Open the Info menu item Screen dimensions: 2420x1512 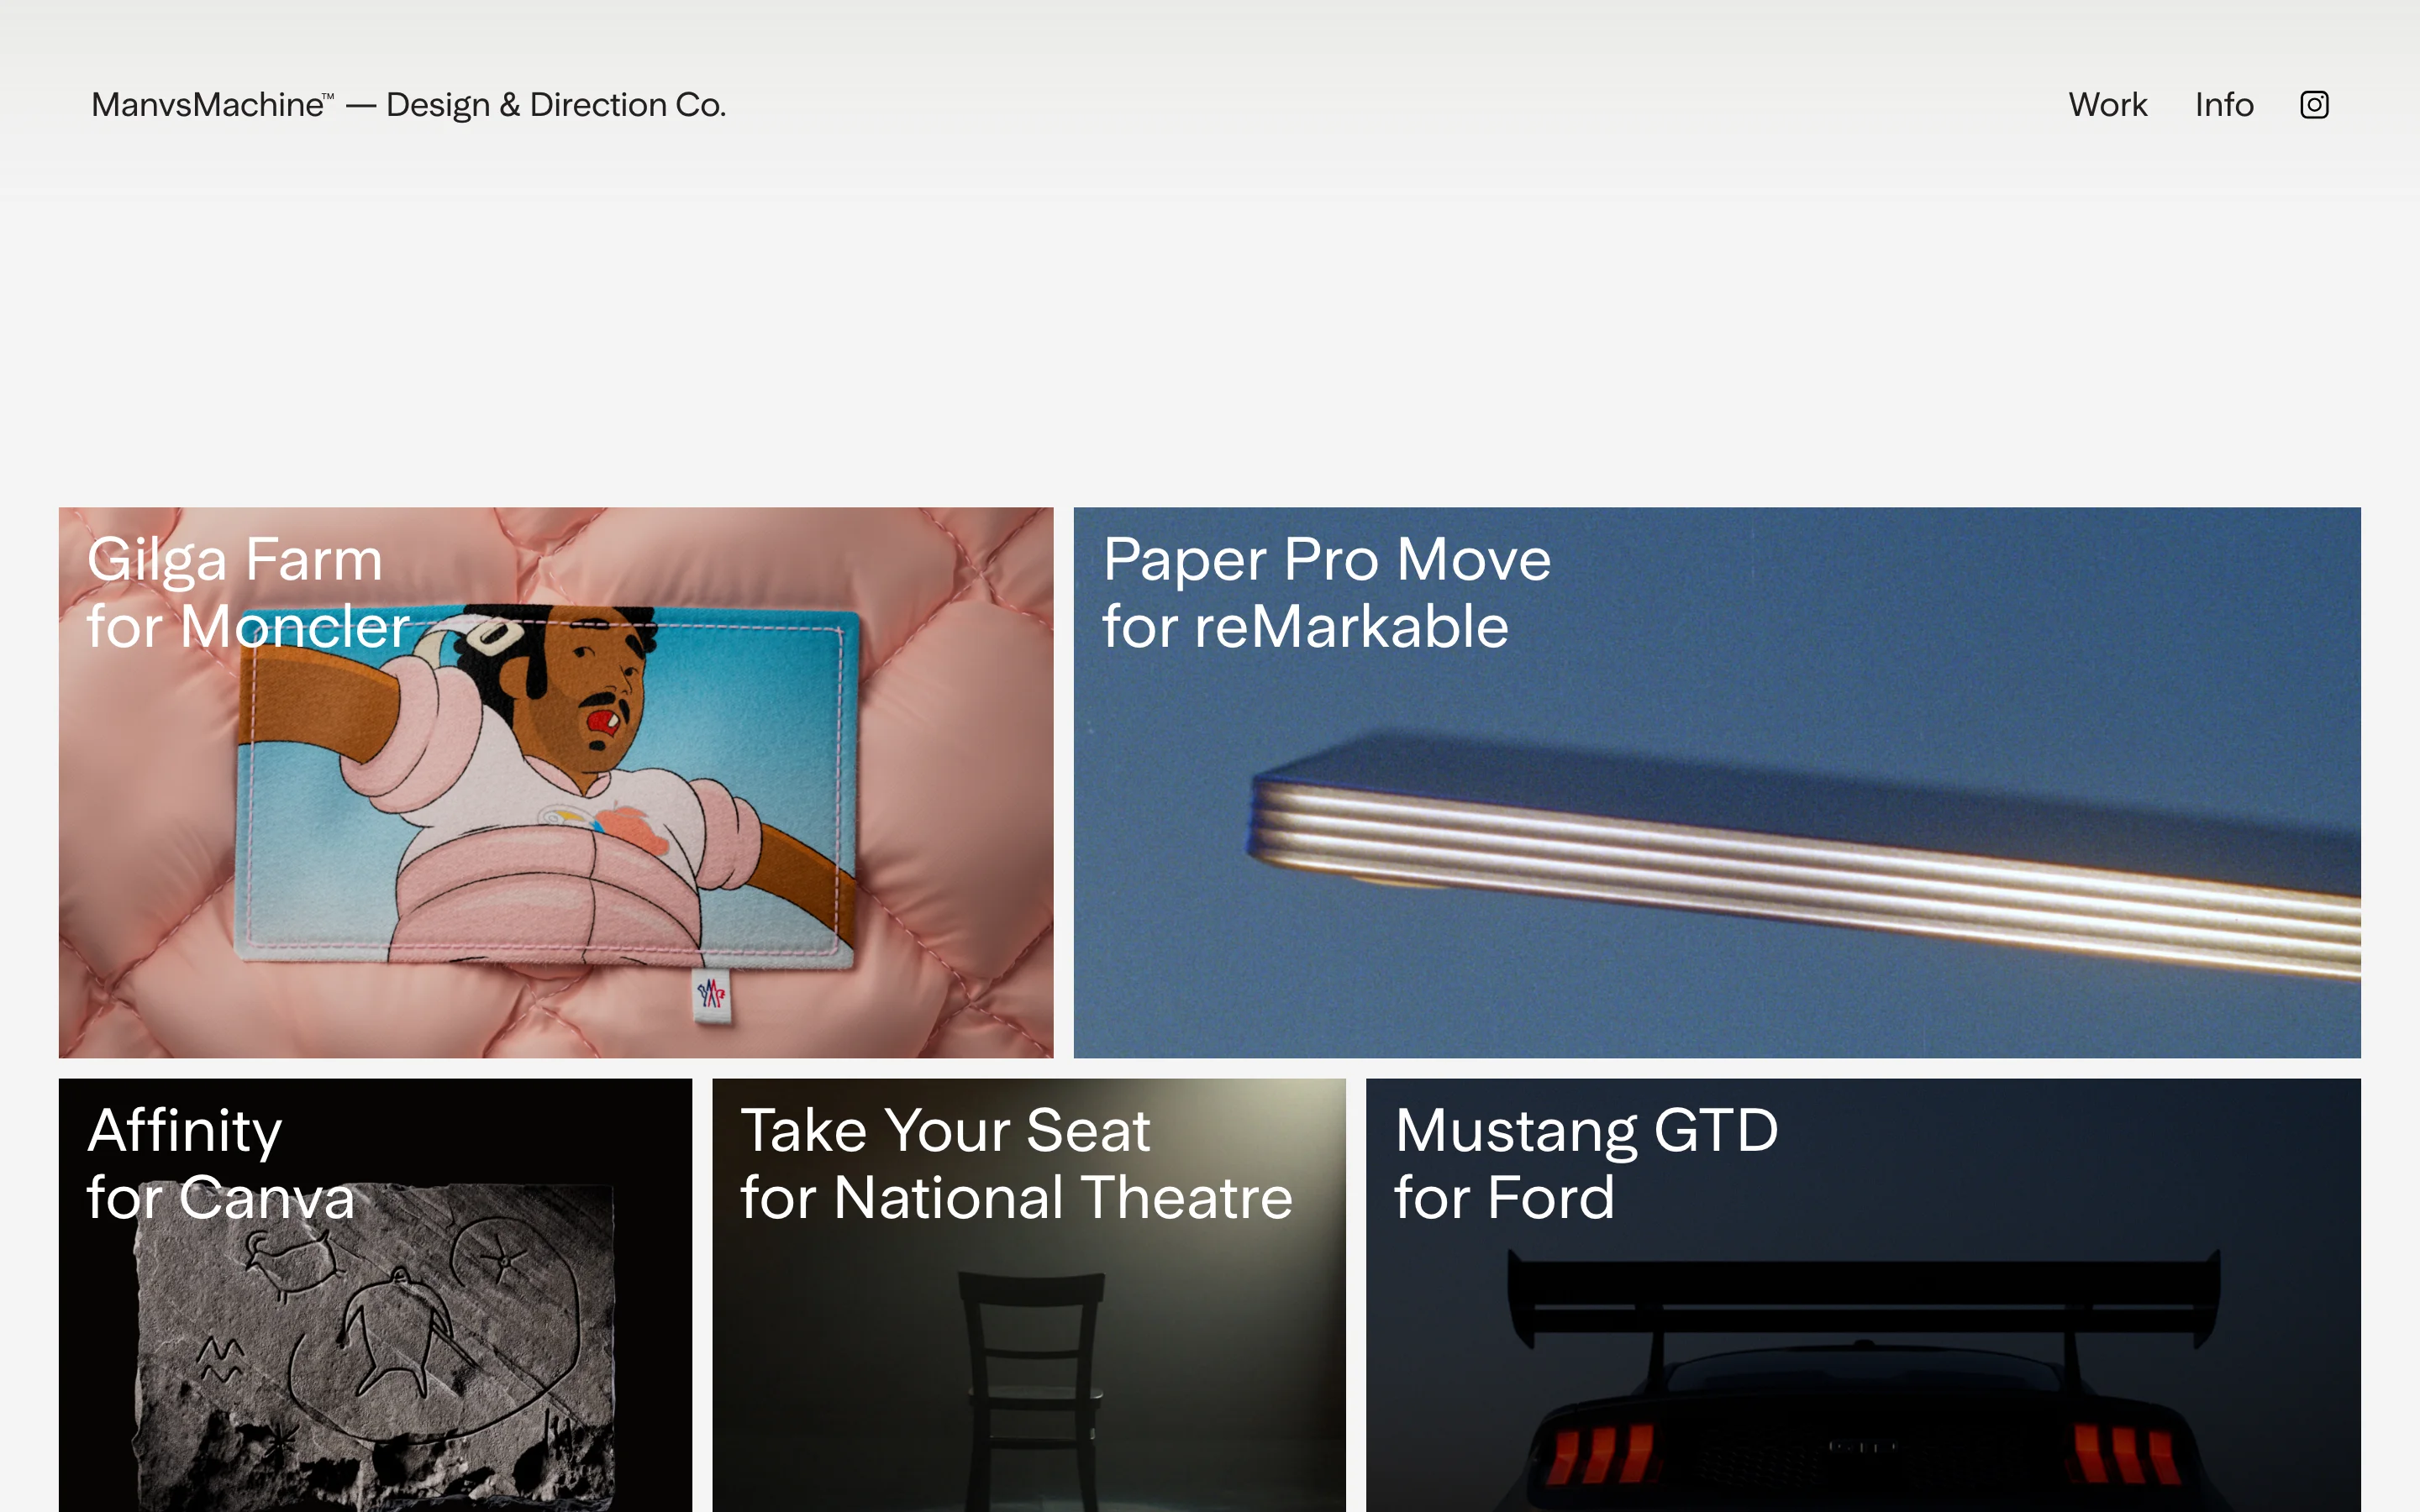(x=2223, y=105)
